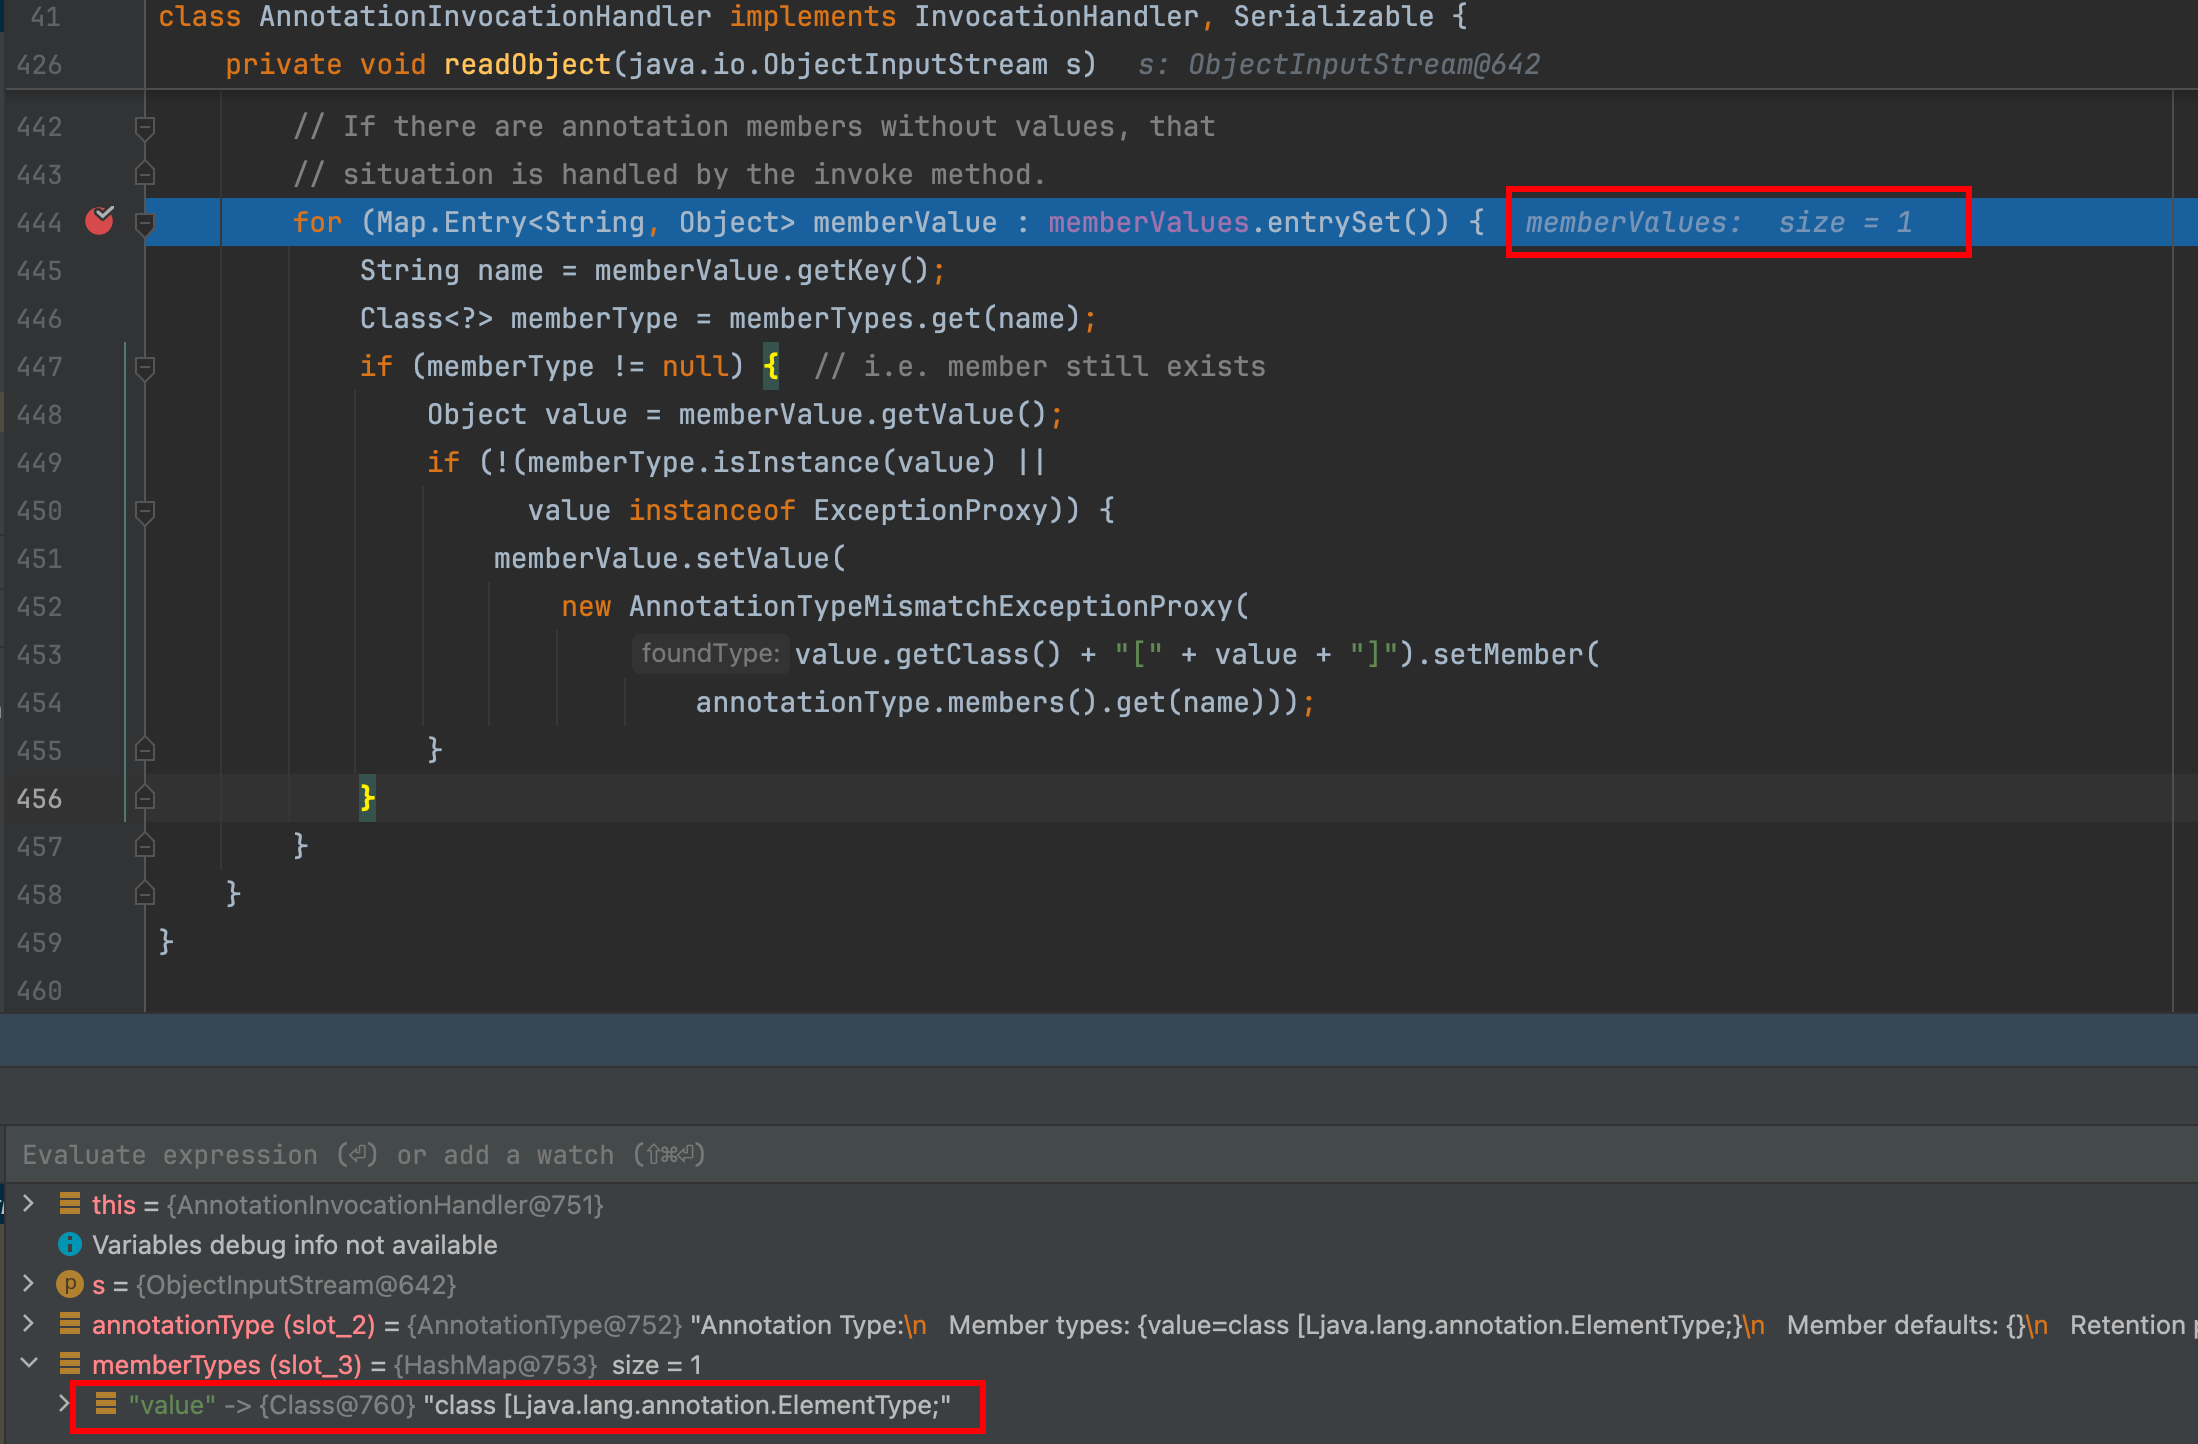Click the breakpoint icon on line 444
The height and width of the screenshot is (1444, 2198).
click(x=99, y=221)
